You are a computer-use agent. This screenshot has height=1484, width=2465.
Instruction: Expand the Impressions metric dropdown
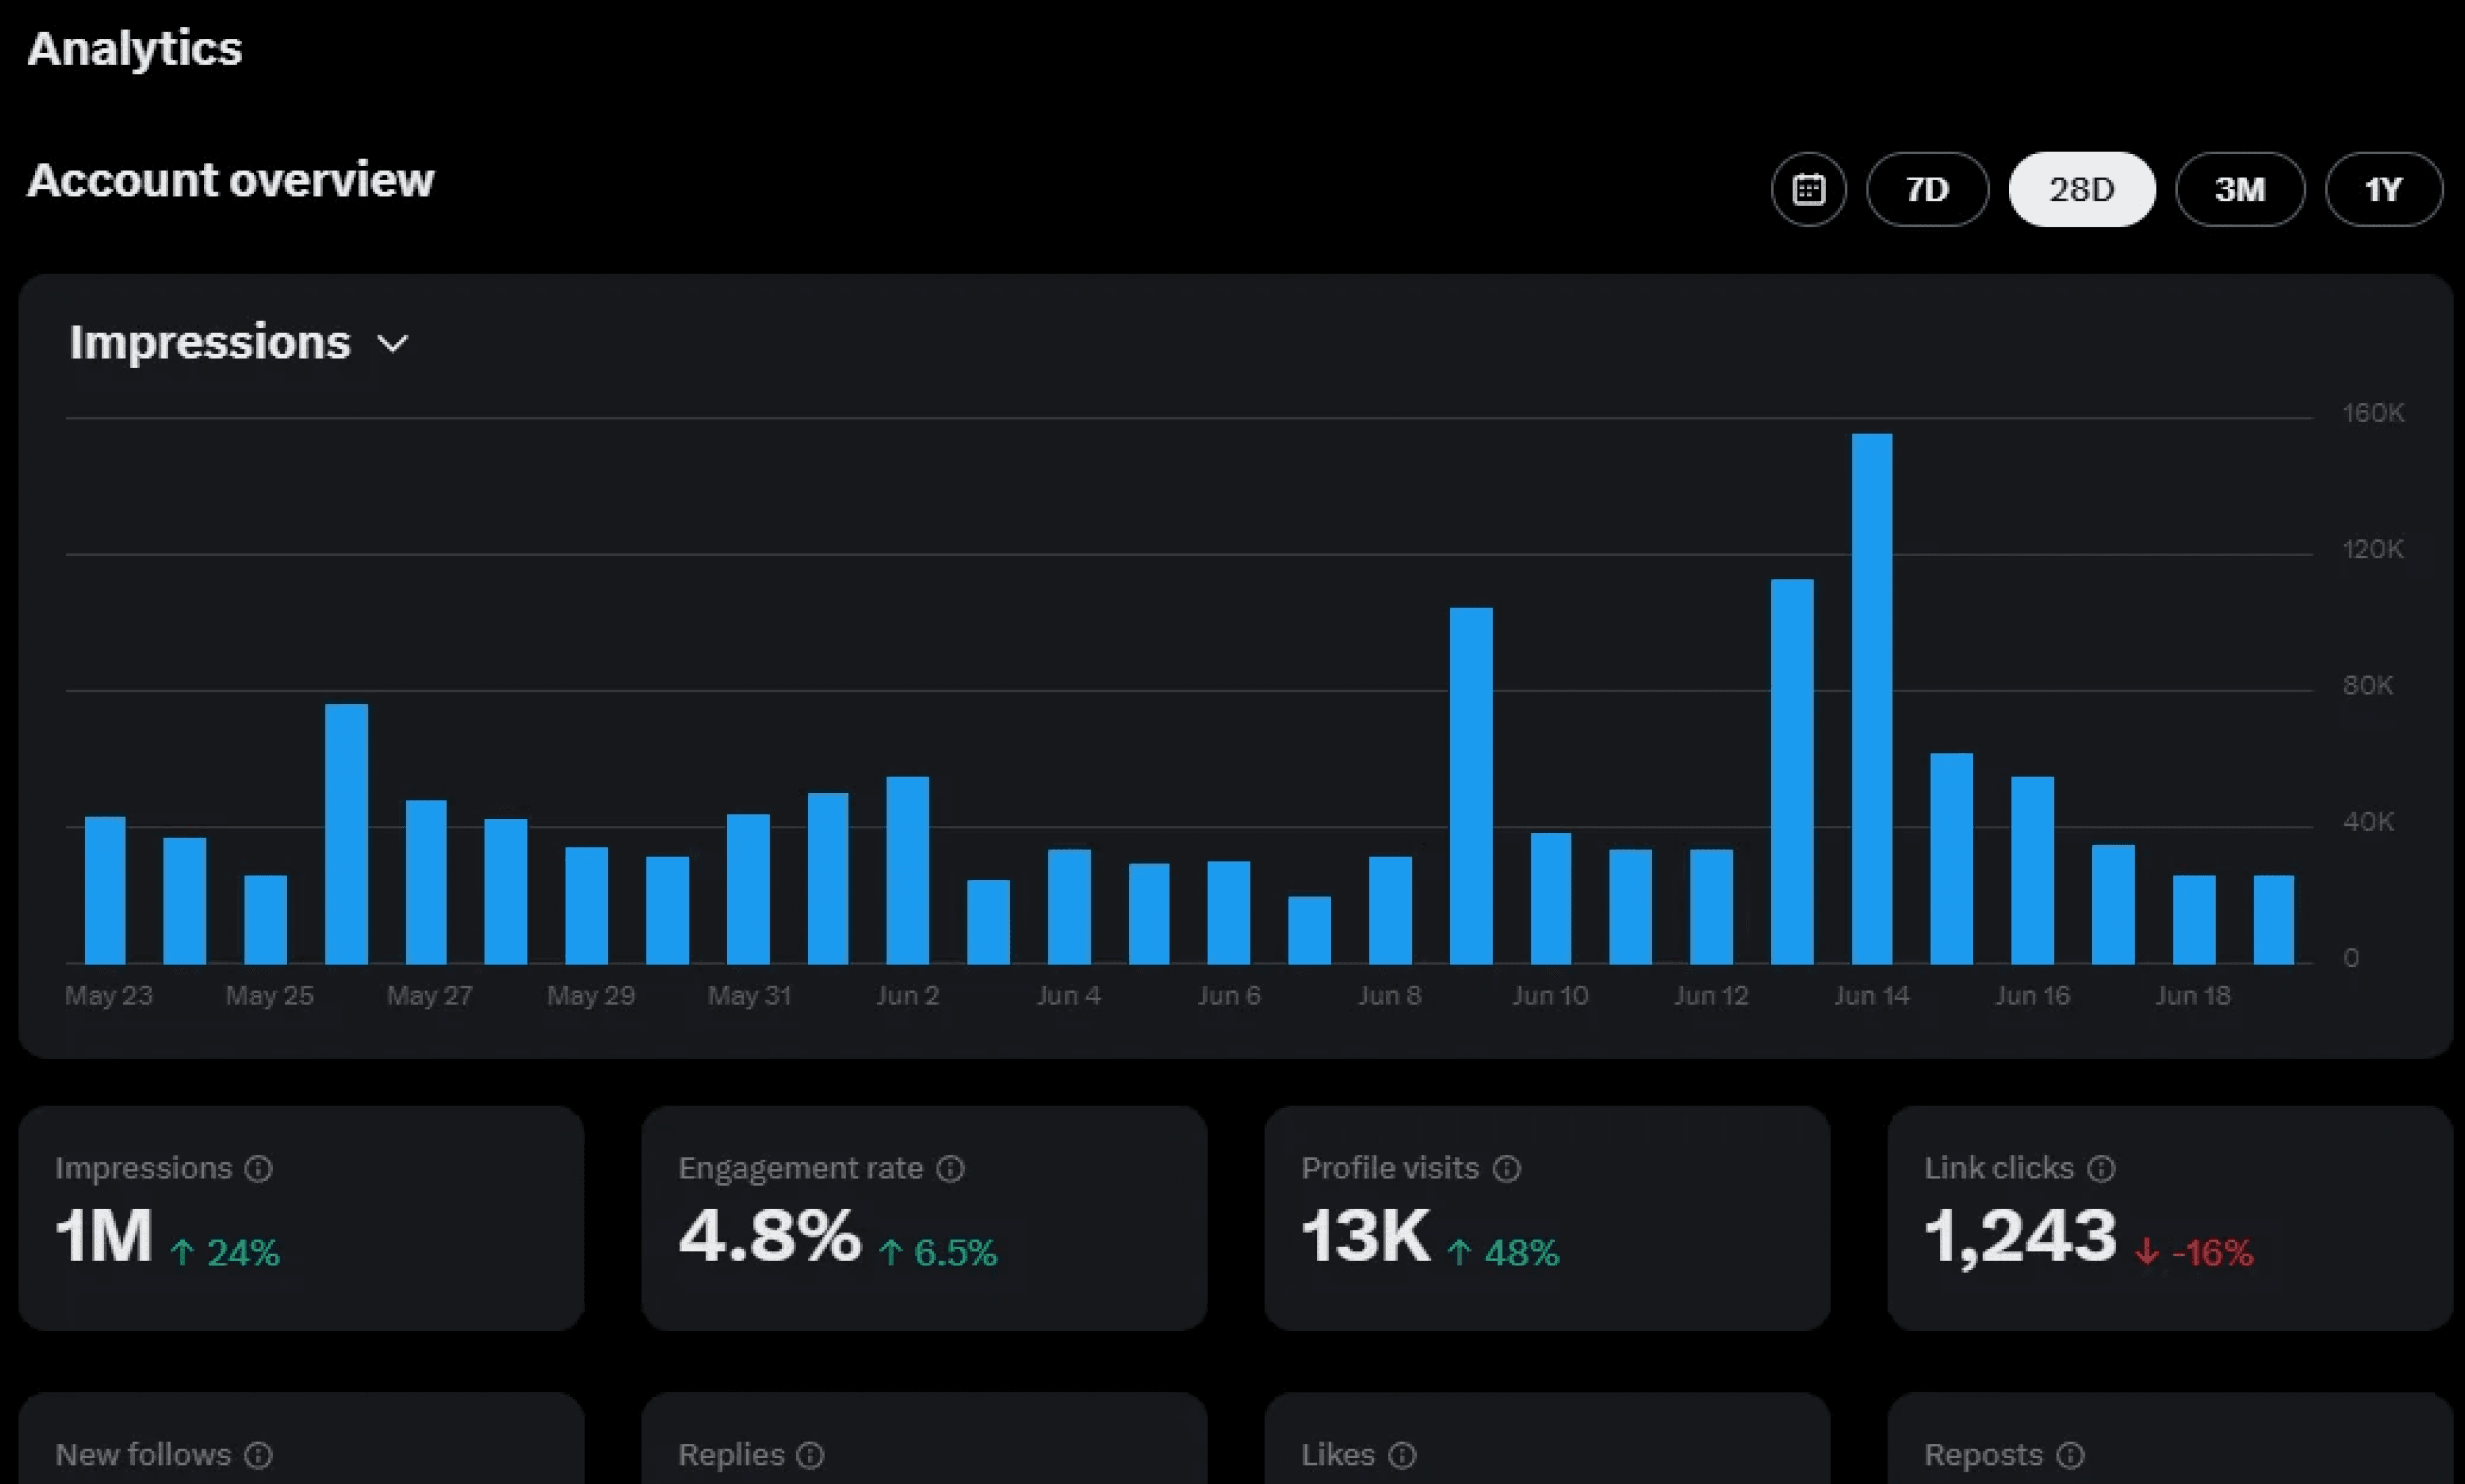click(x=240, y=343)
